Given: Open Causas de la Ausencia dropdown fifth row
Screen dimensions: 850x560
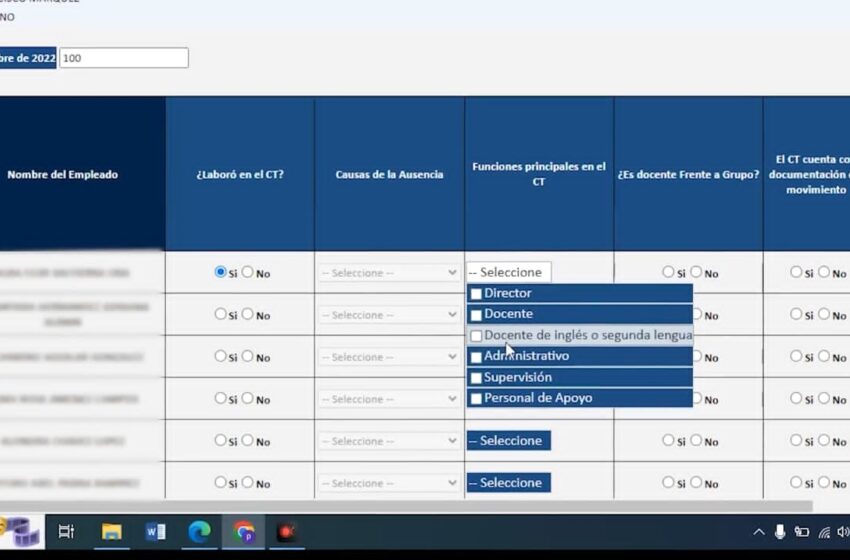Looking at the screenshot, I should pyautogui.click(x=389, y=441).
